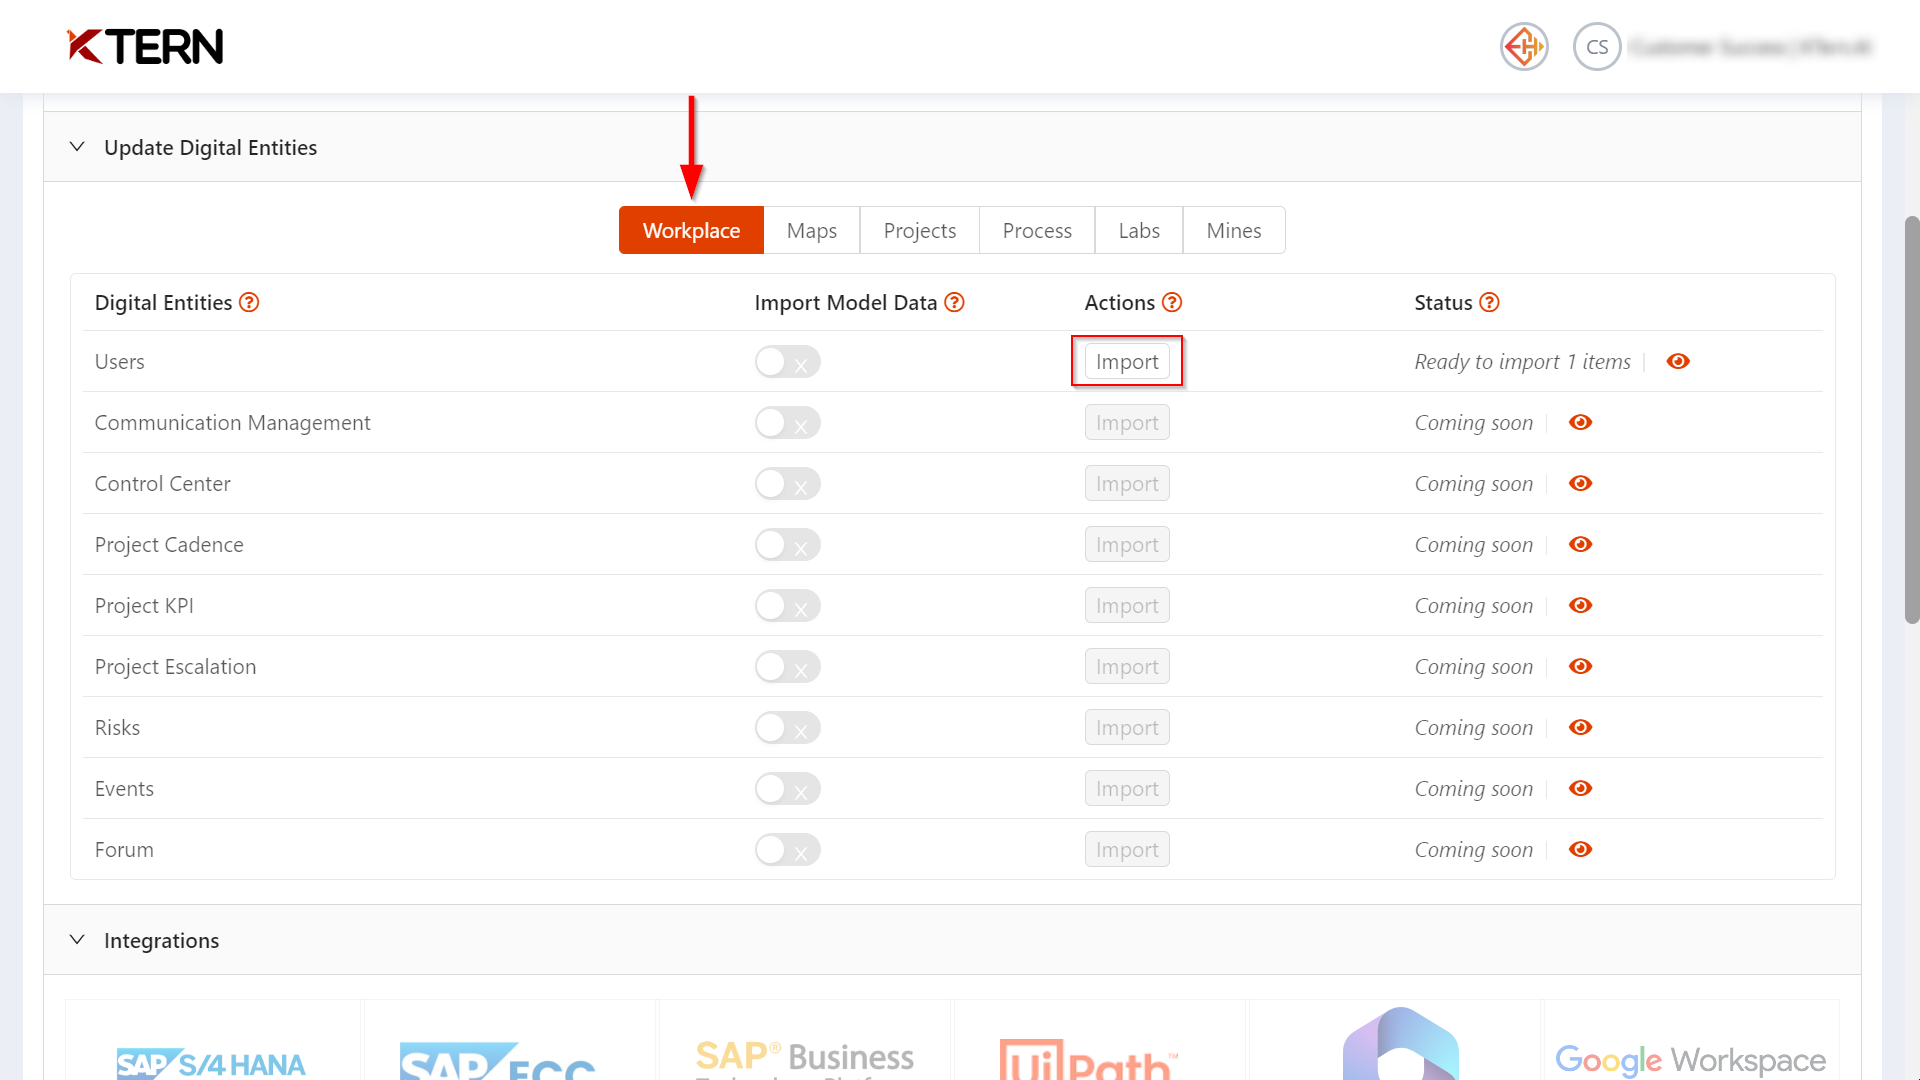Click the help icon next to Status

[x=1489, y=302]
